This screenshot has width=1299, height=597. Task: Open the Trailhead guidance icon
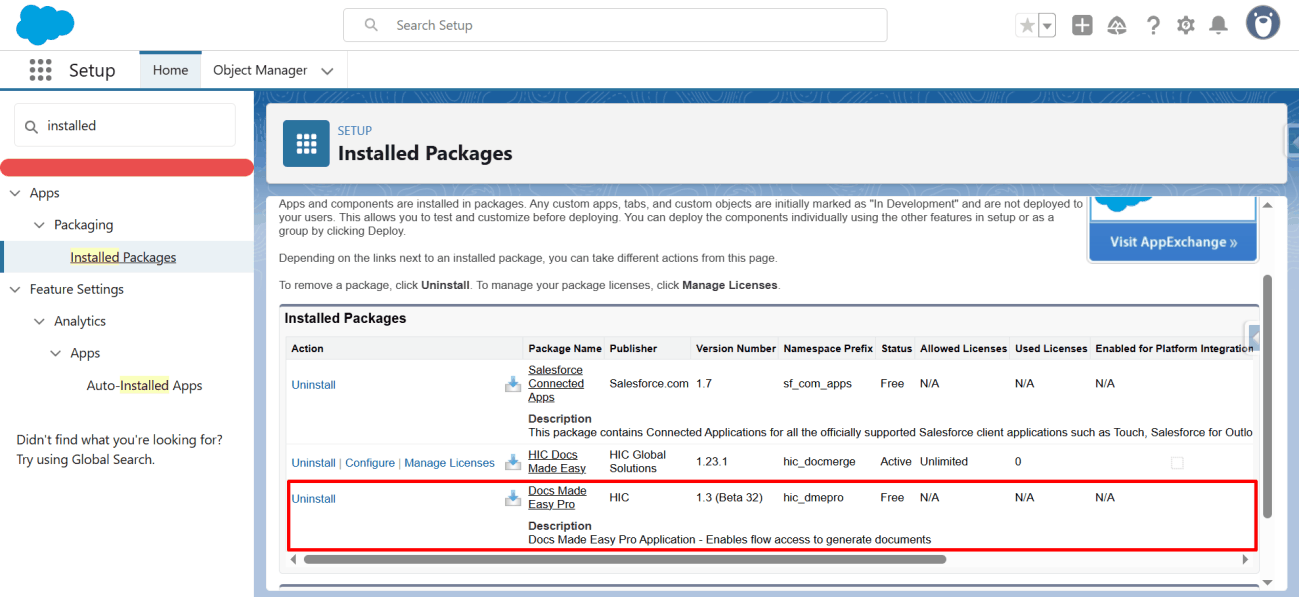pos(1118,26)
